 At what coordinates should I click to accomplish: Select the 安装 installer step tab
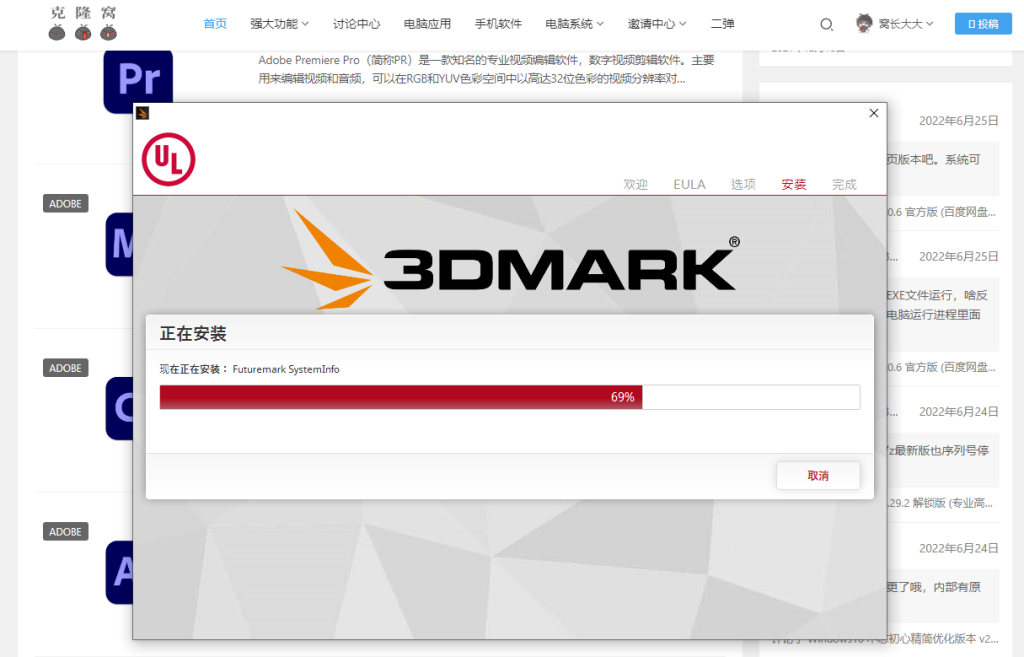793,185
